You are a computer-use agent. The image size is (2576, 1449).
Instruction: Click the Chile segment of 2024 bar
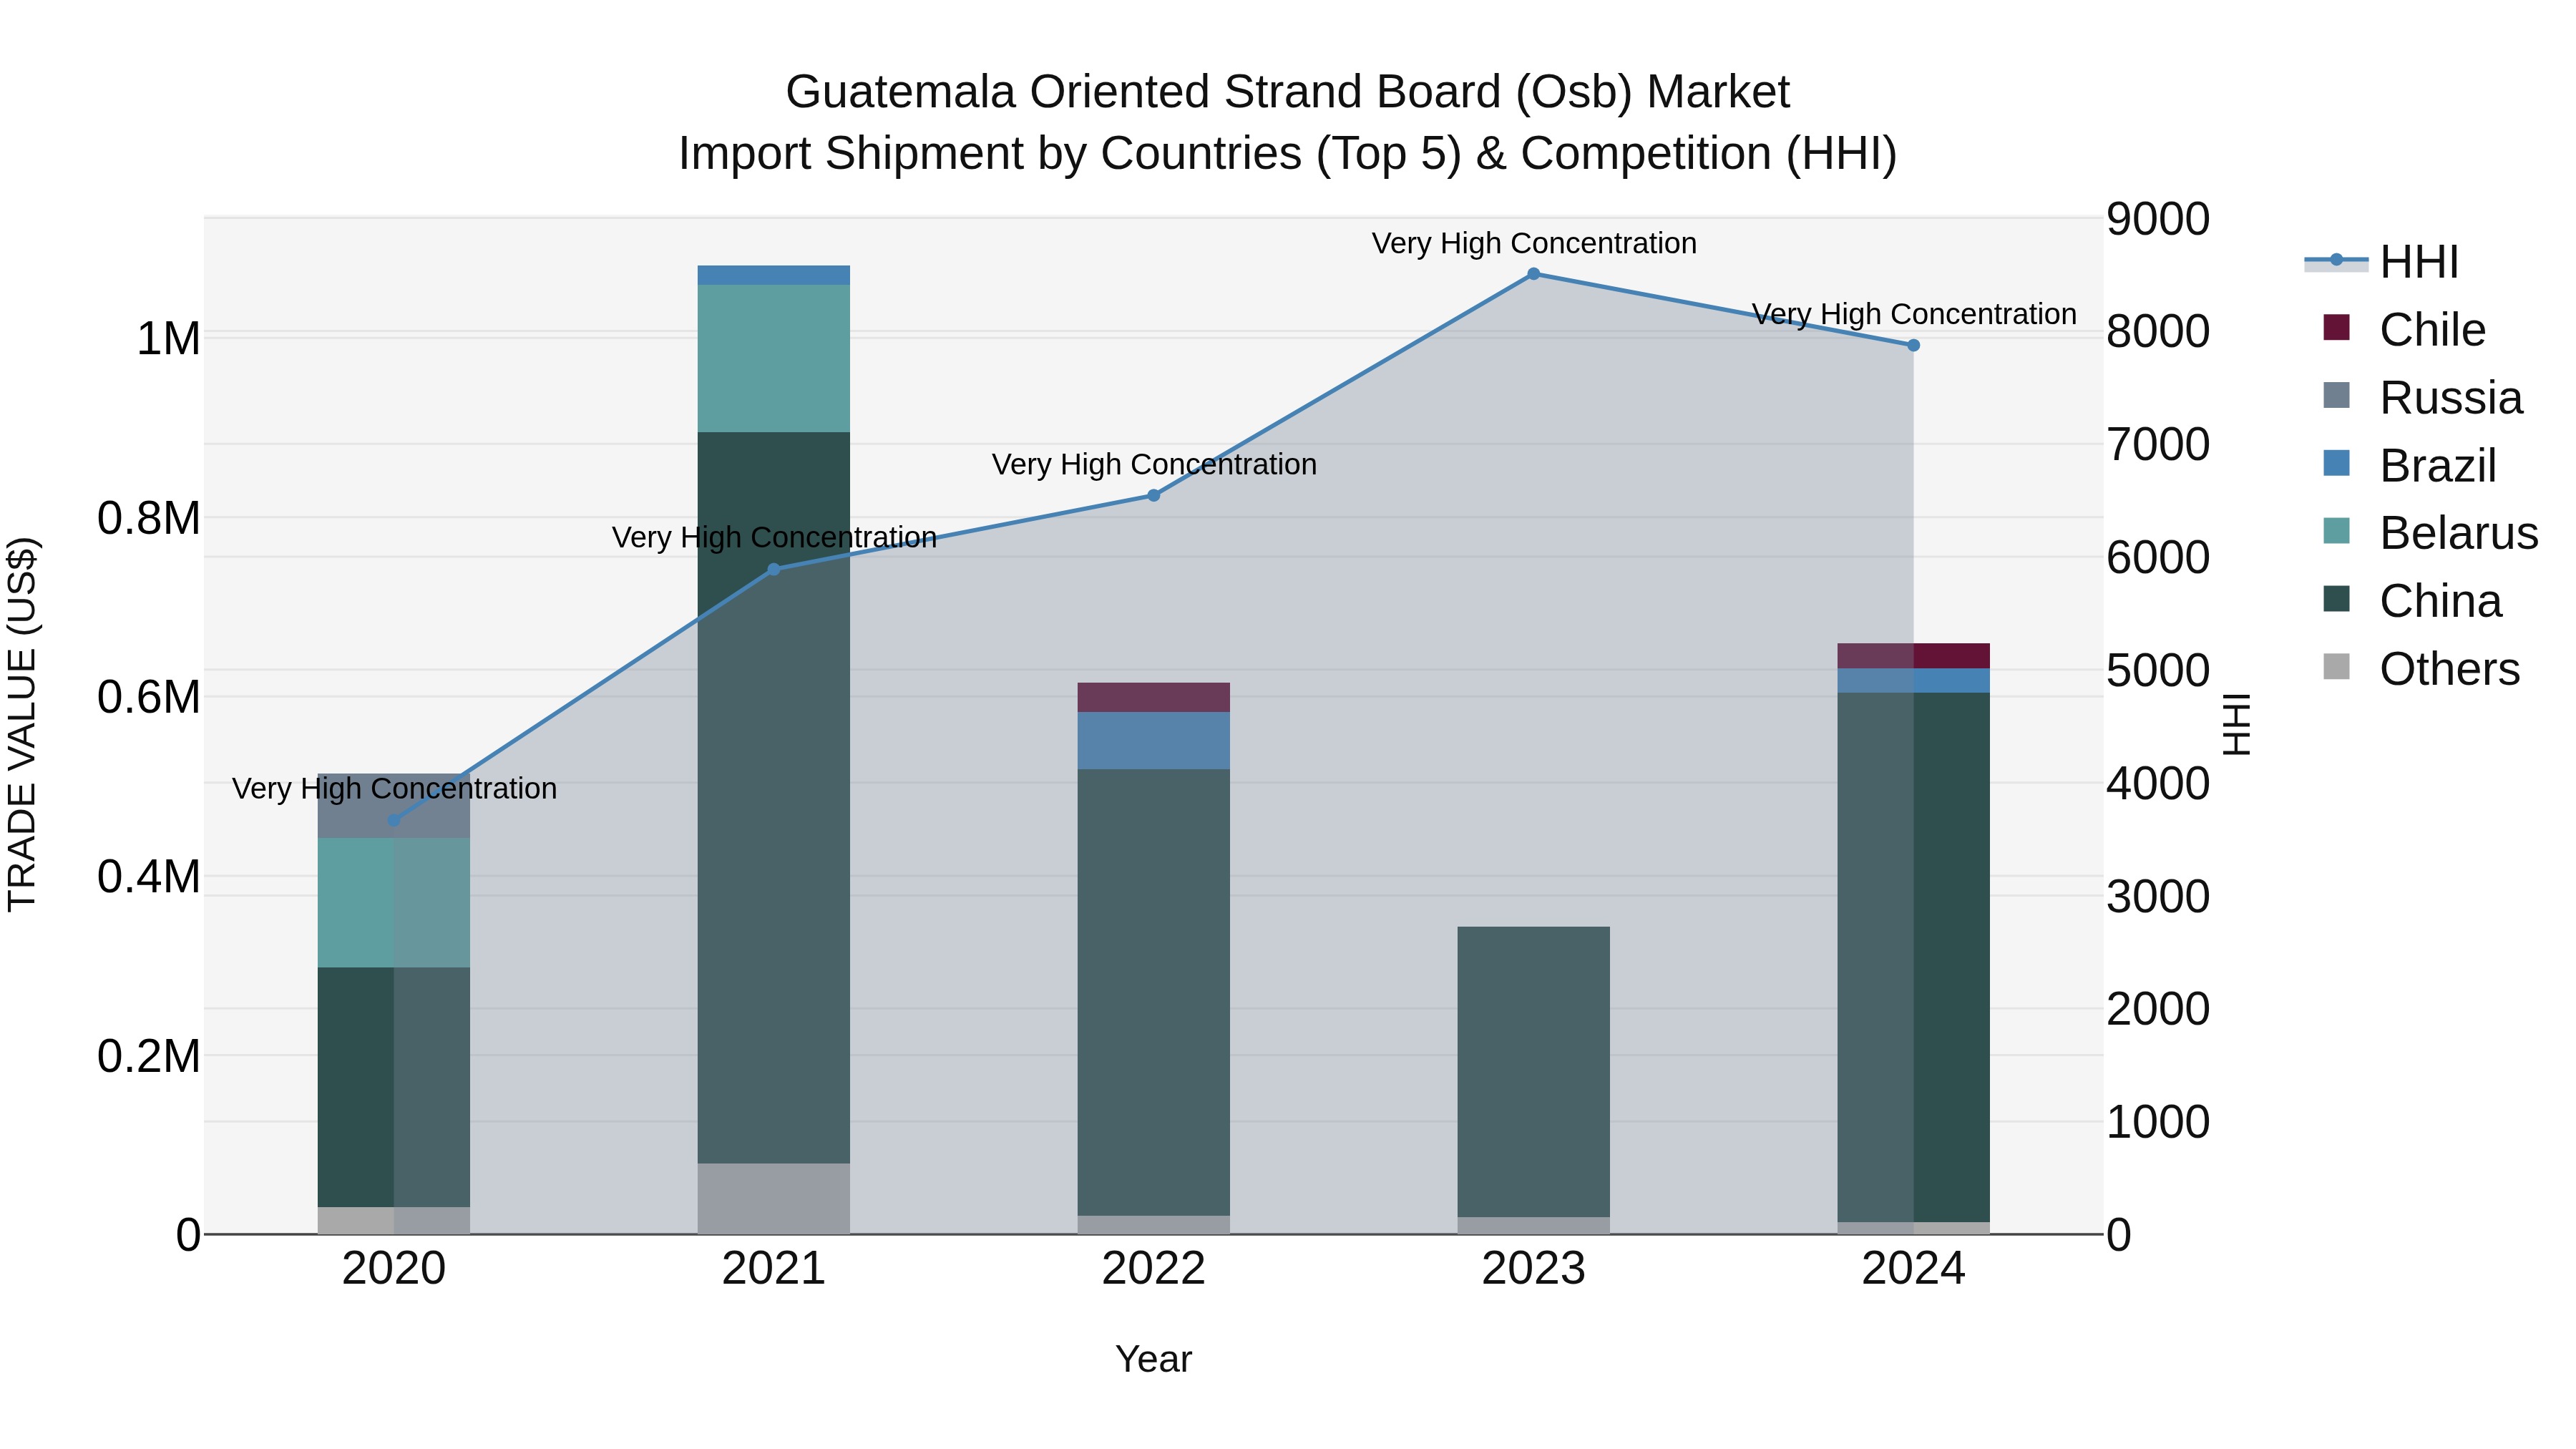[1914, 656]
